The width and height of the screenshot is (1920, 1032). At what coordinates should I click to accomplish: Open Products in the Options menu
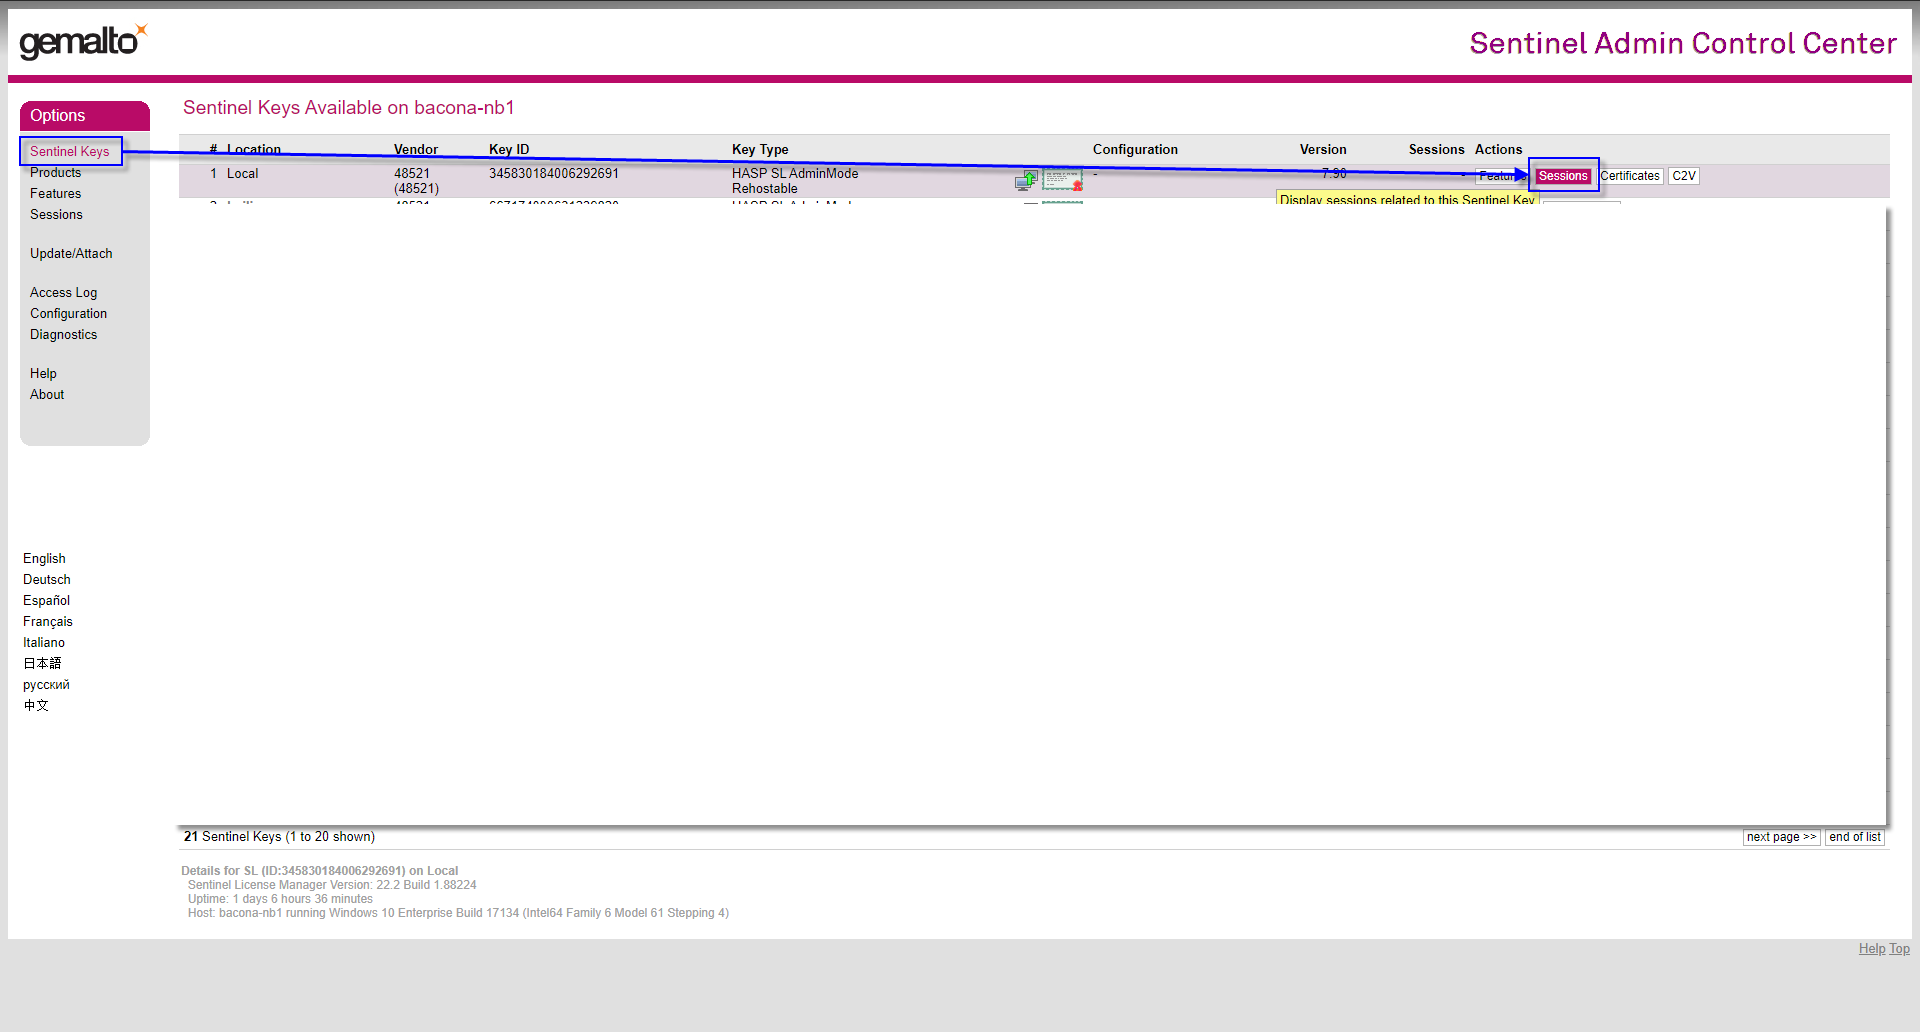(x=56, y=173)
